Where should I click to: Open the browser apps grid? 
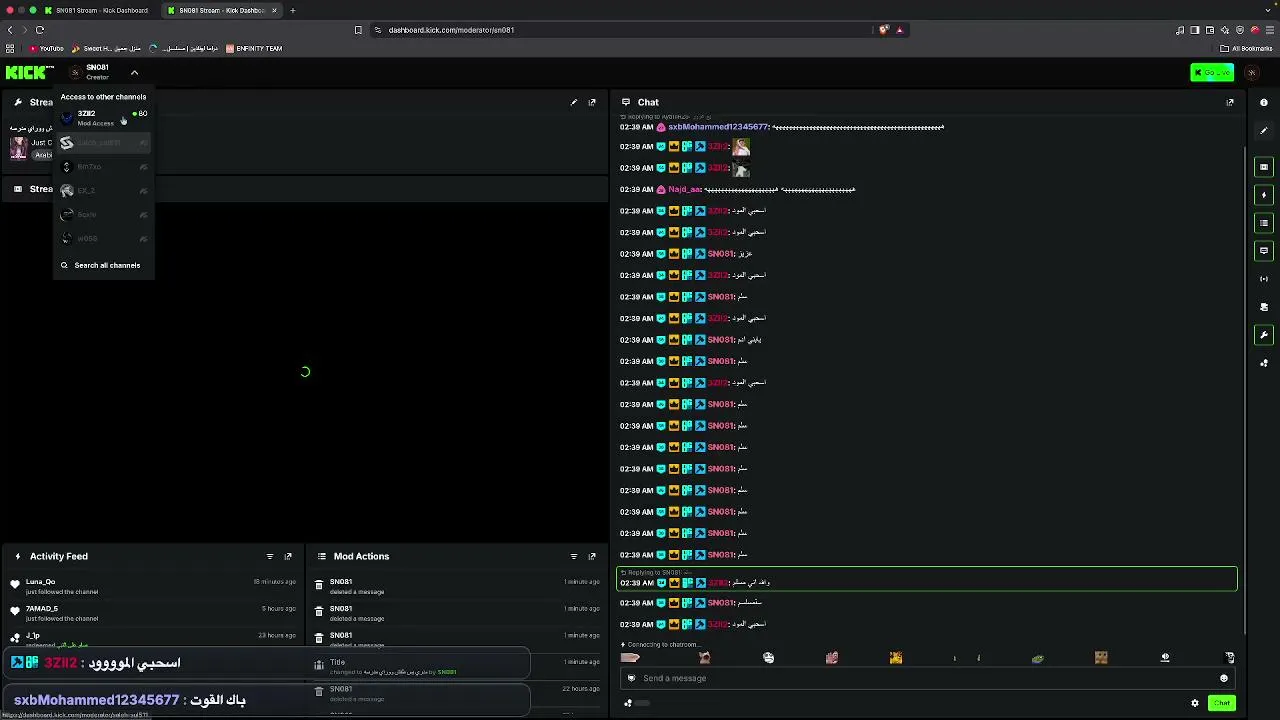(x=10, y=48)
